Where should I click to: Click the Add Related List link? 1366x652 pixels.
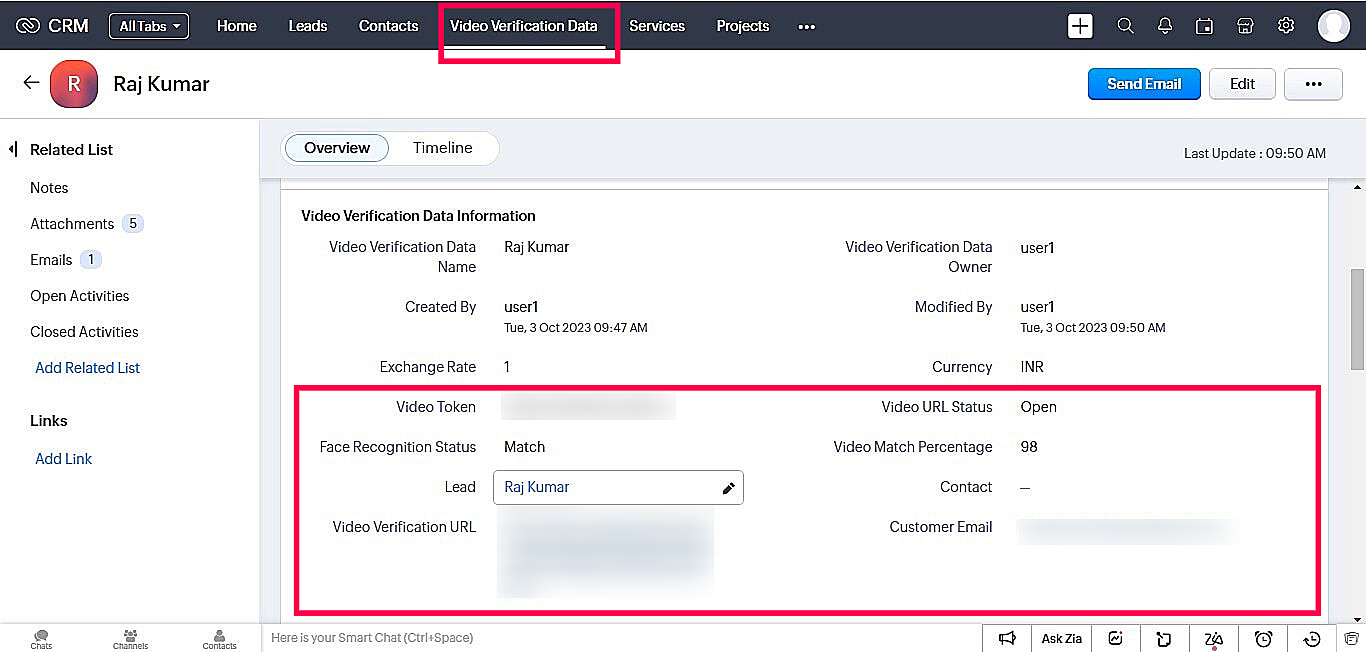[87, 368]
